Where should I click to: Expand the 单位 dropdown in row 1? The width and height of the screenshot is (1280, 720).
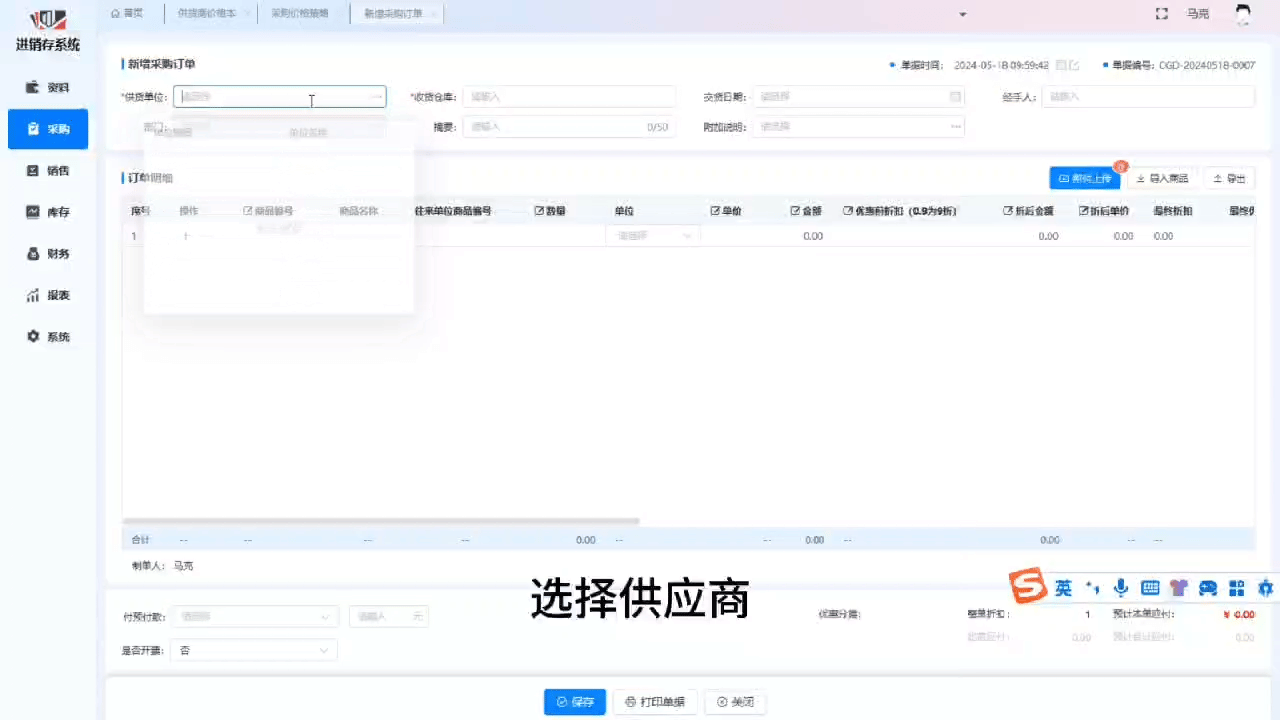pos(653,236)
